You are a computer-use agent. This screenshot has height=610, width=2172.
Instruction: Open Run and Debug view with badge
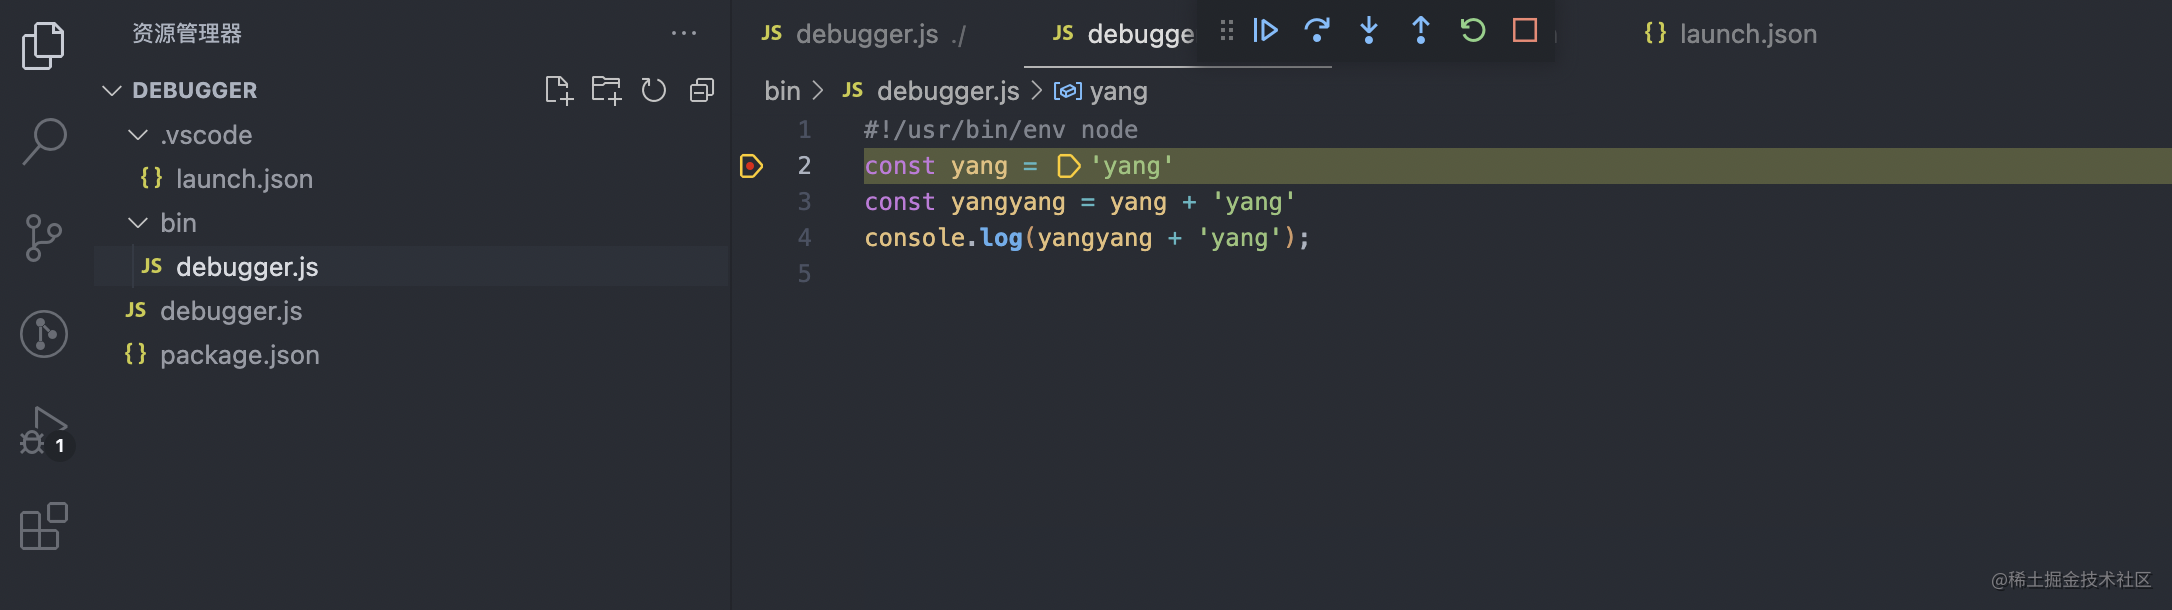pyautogui.click(x=45, y=432)
